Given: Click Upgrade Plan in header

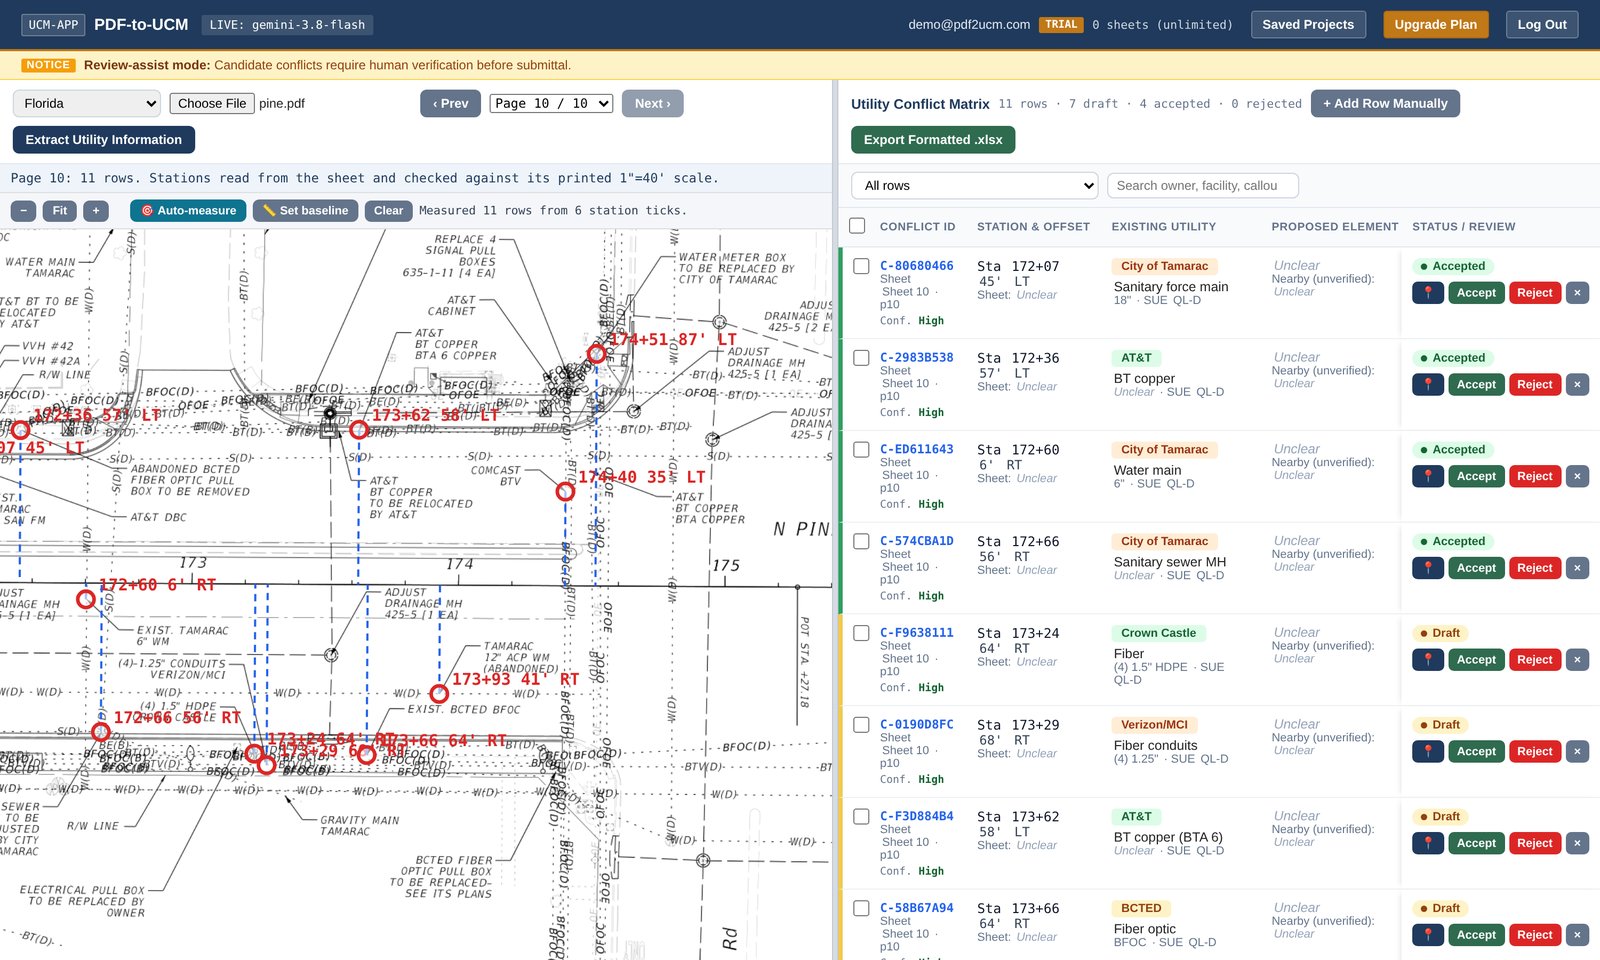Looking at the screenshot, I should click(1436, 25).
